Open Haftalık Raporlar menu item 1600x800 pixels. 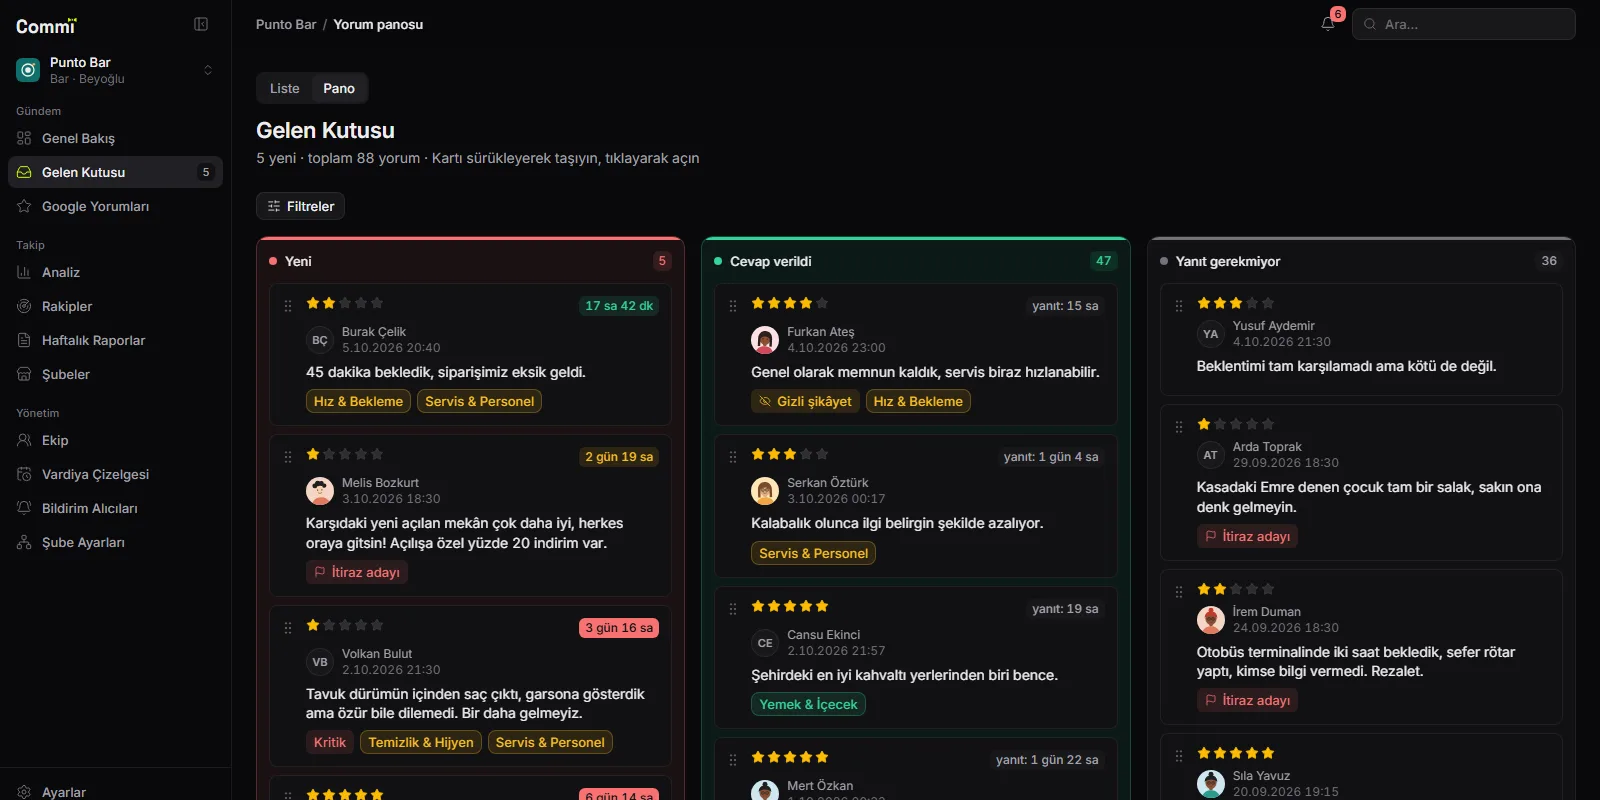coord(115,340)
